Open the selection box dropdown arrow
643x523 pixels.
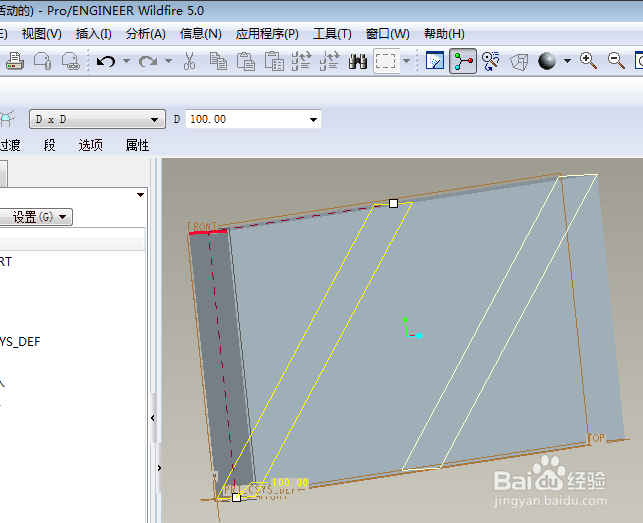click(x=406, y=61)
